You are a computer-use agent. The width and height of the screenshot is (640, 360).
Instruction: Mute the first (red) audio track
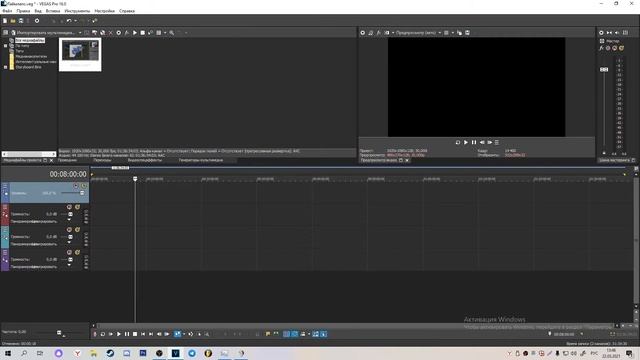pyautogui.click(x=69, y=207)
